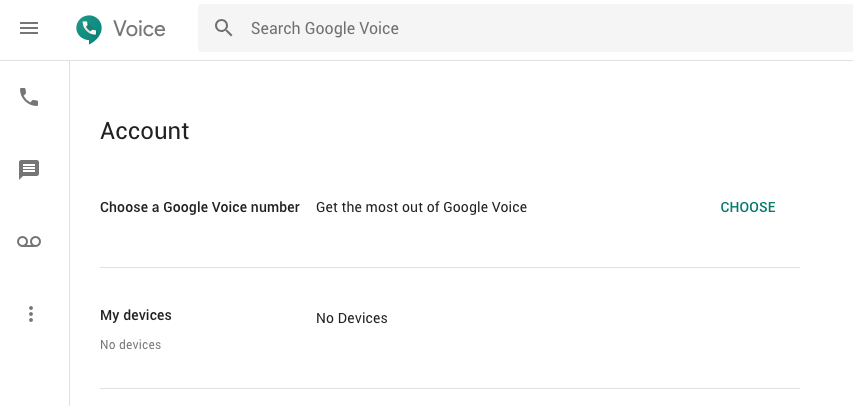Image resolution: width=853 pixels, height=406 pixels.
Task: Open the main menu hamburger icon
Action: click(29, 28)
